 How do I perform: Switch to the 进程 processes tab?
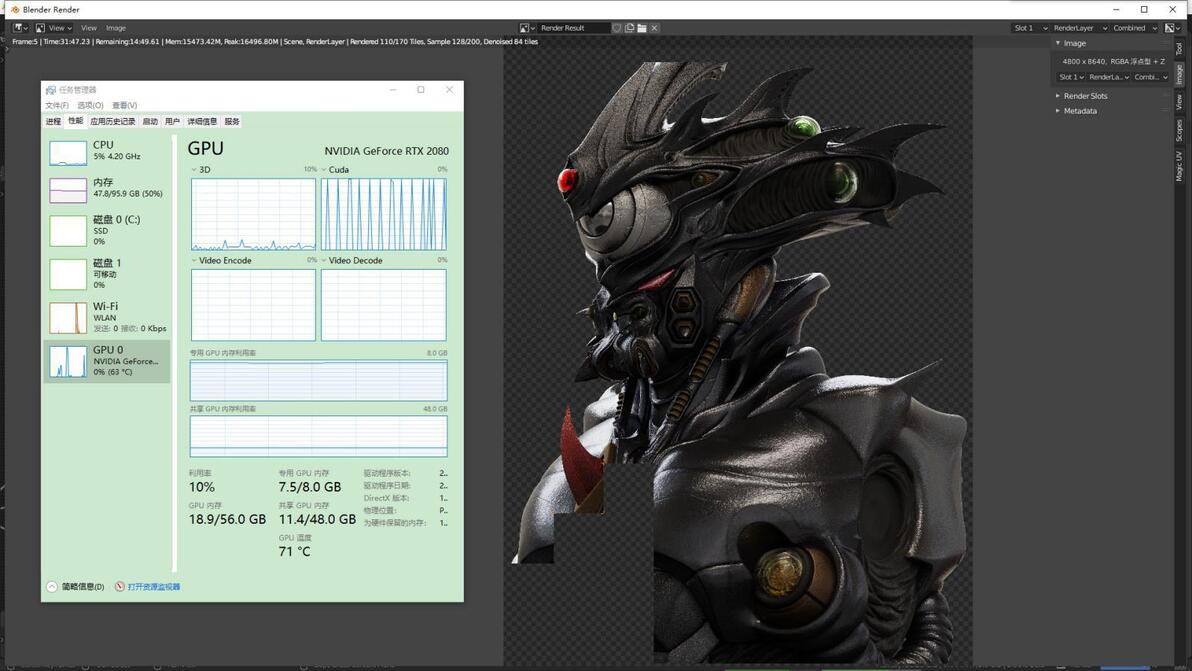(x=53, y=122)
